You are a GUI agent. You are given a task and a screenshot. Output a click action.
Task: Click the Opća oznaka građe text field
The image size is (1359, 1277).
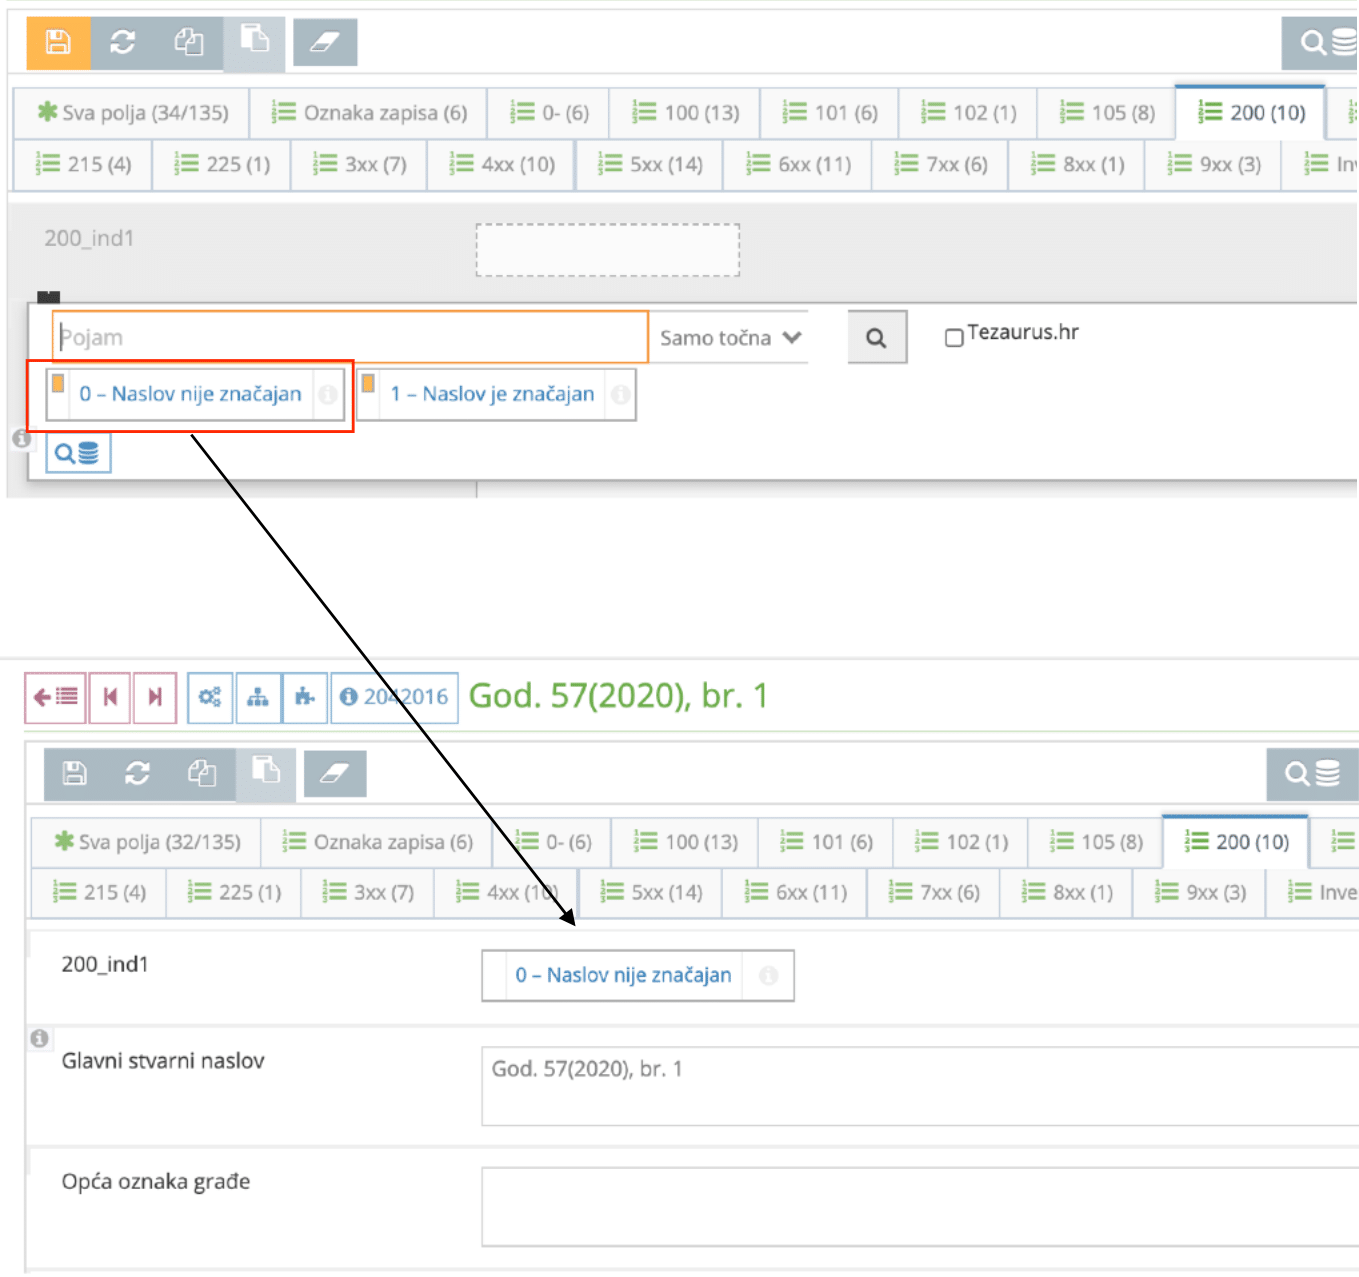(x=918, y=1206)
